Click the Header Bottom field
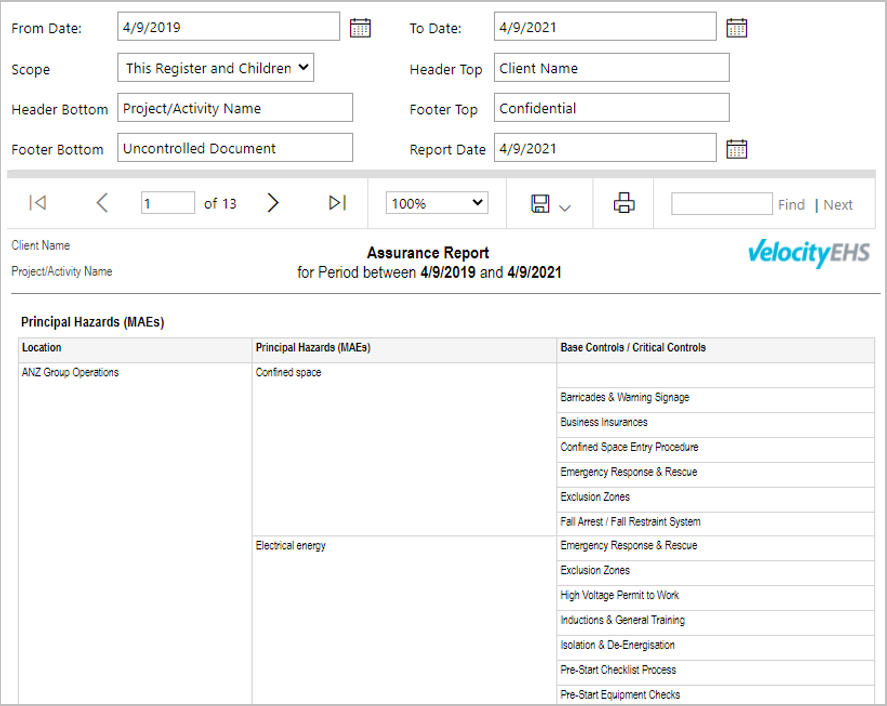Viewport: 887px width, 706px height. [x=235, y=108]
